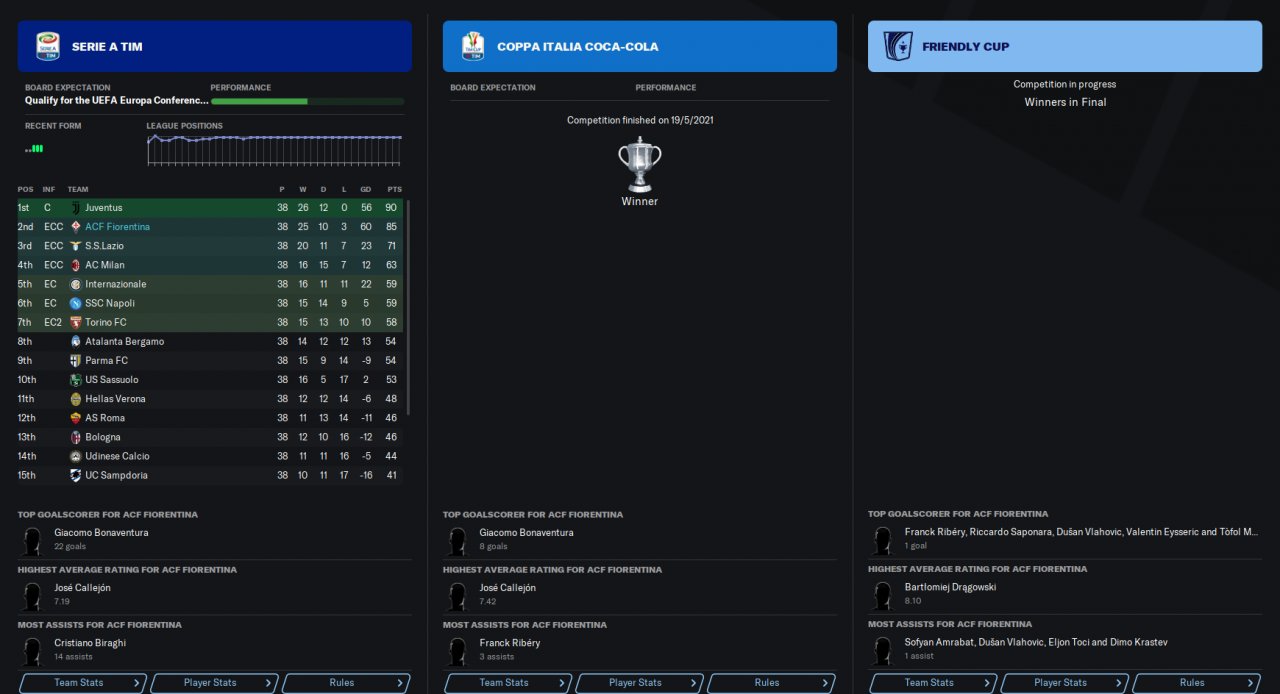1280x694 pixels.
Task: Select S.S.Lazio team name in table
Action: (104, 246)
